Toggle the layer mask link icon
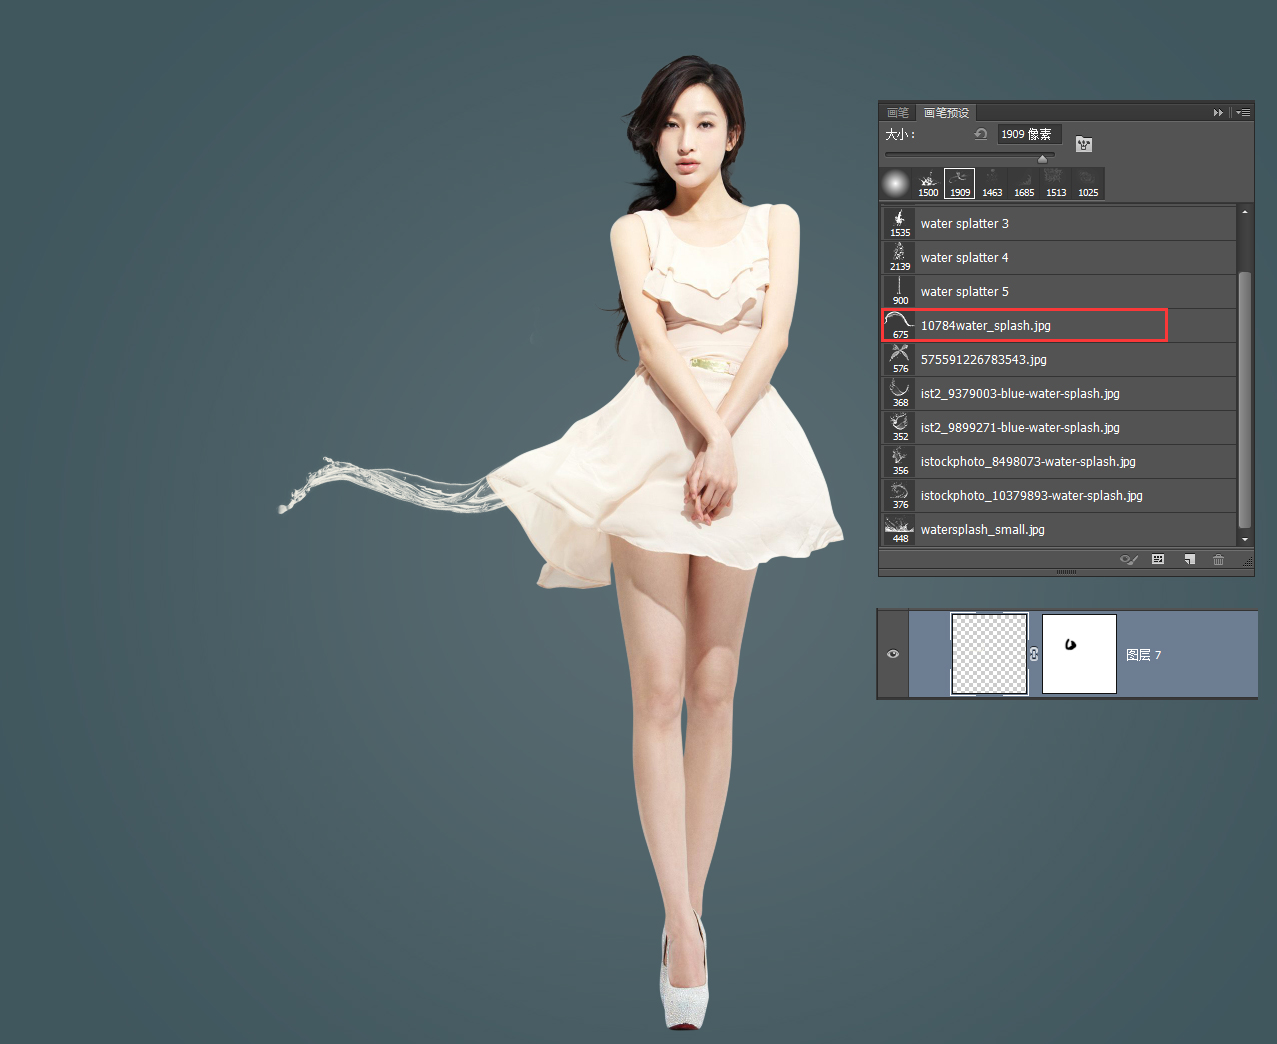This screenshot has height=1044, width=1277. [x=1034, y=654]
